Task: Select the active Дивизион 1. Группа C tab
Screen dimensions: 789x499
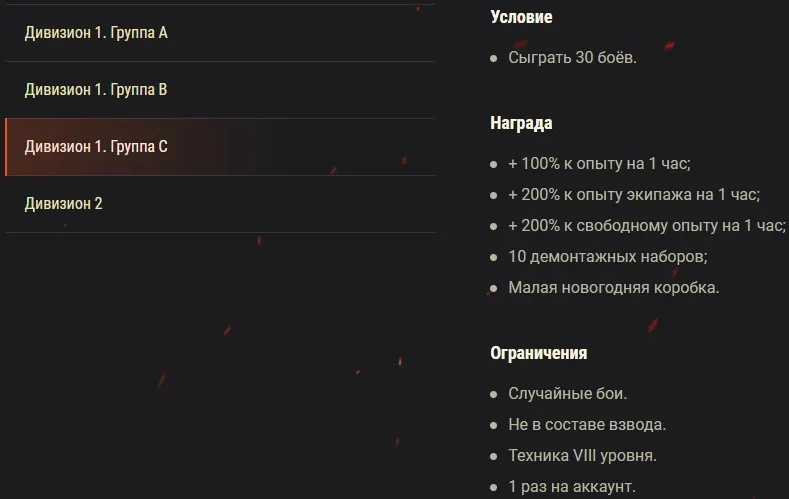Action: (96, 147)
